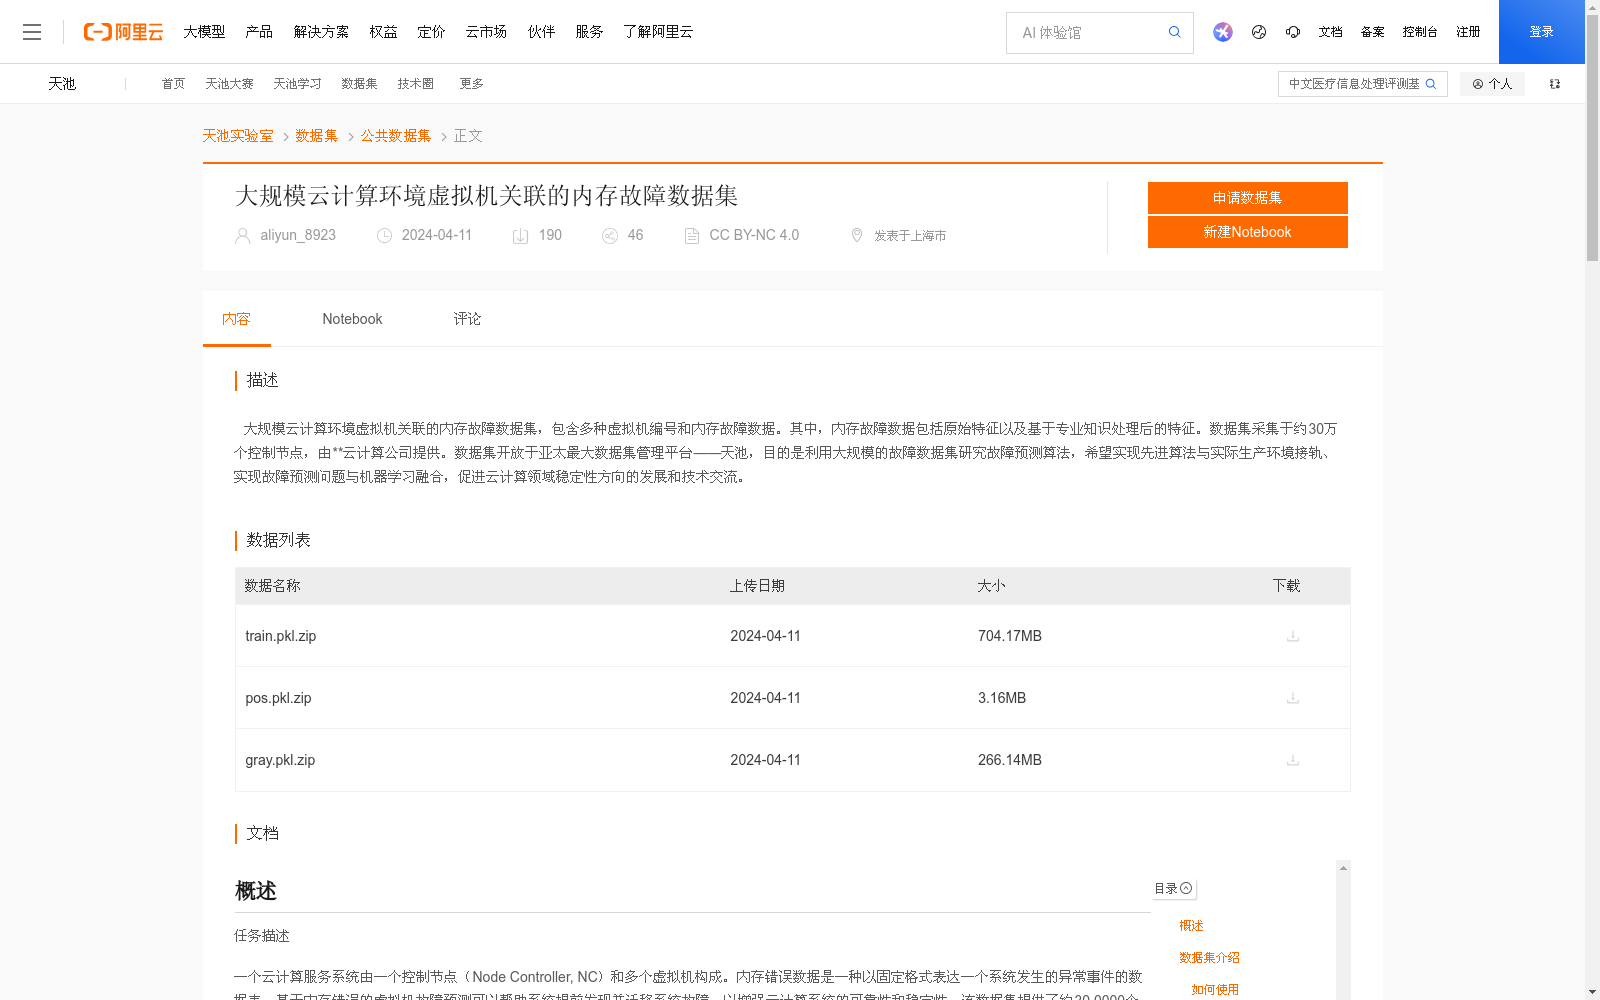Click 公共数据集 breadcrumb
This screenshot has height=1000, width=1600.
[396, 136]
